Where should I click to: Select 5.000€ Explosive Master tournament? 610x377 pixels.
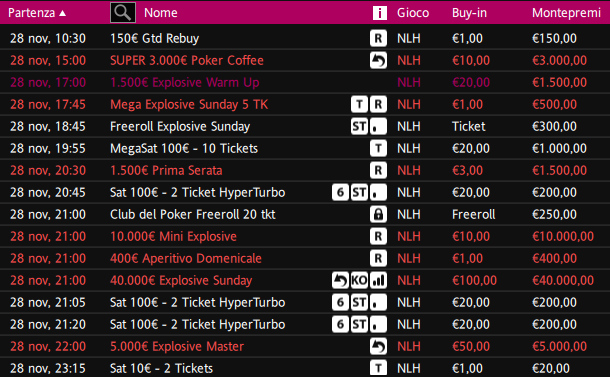[305, 346]
